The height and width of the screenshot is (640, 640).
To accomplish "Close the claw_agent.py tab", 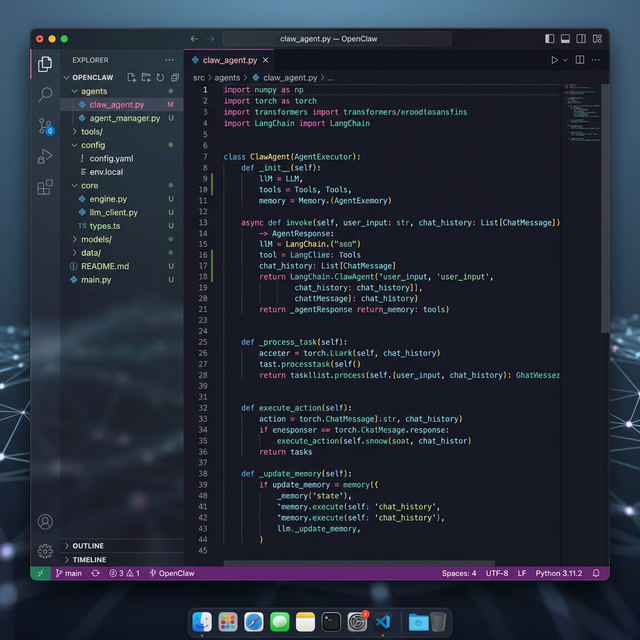I will coord(265,60).
